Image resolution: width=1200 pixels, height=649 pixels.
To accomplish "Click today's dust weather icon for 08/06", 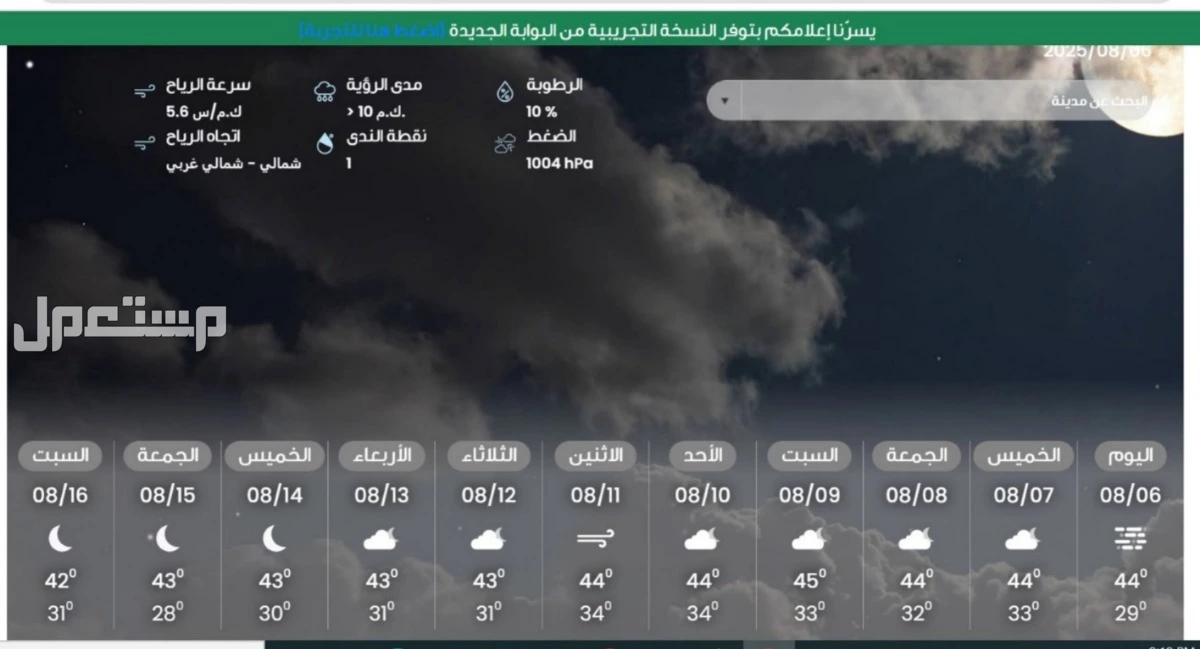I will tap(1130, 540).
